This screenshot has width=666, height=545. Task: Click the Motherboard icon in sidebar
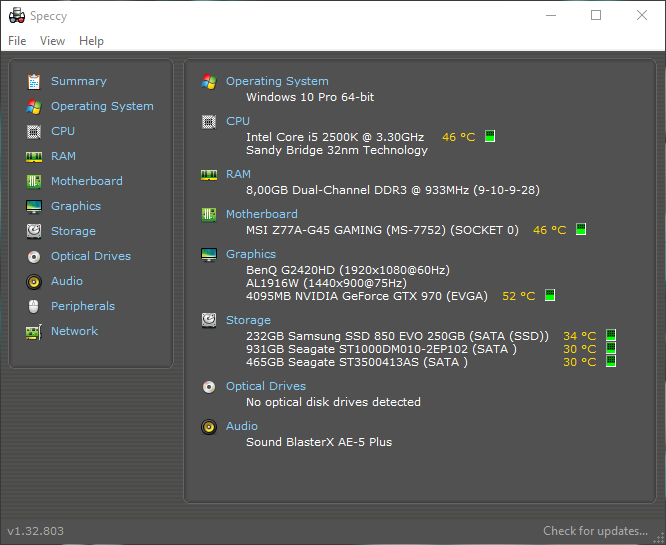(x=34, y=181)
